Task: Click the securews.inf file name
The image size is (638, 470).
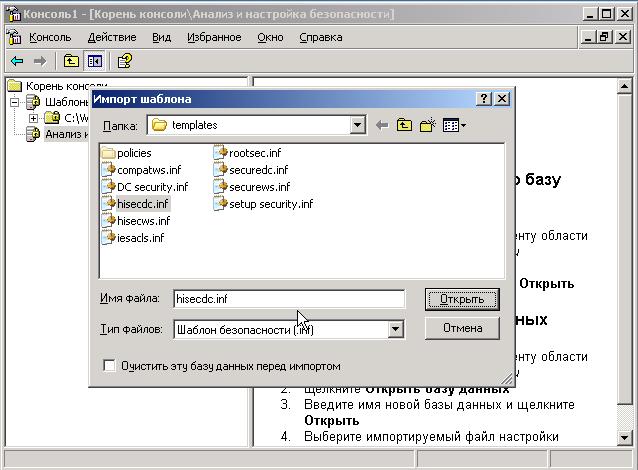Action: coord(260,187)
